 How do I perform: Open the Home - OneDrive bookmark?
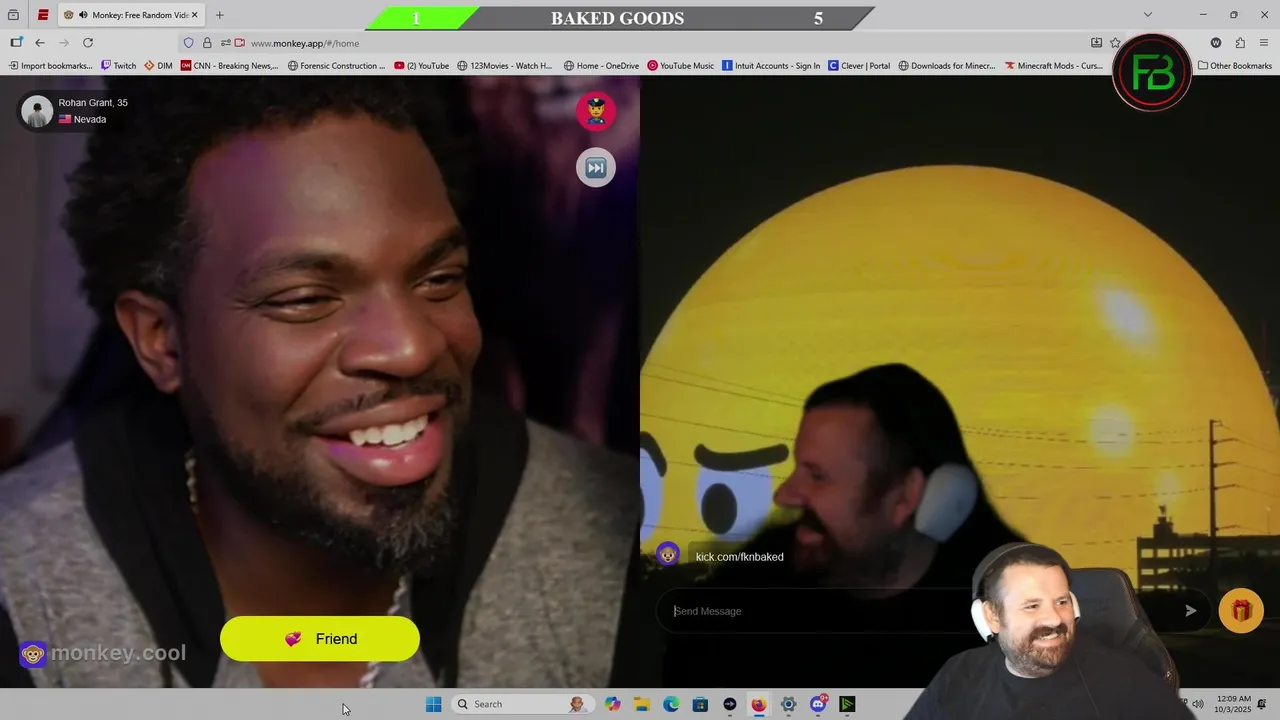point(601,66)
